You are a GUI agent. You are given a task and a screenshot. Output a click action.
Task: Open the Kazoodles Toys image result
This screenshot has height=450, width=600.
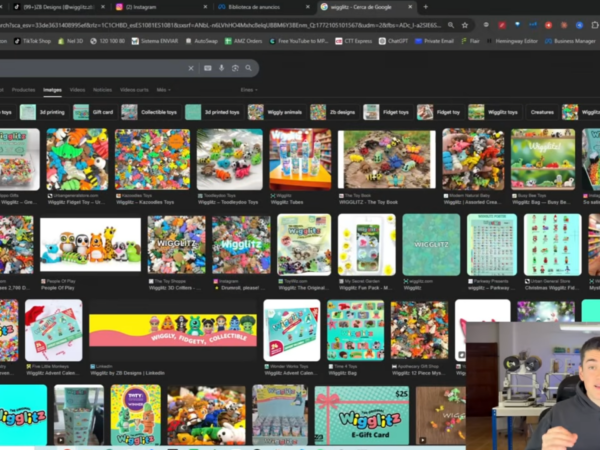tap(152, 159)
